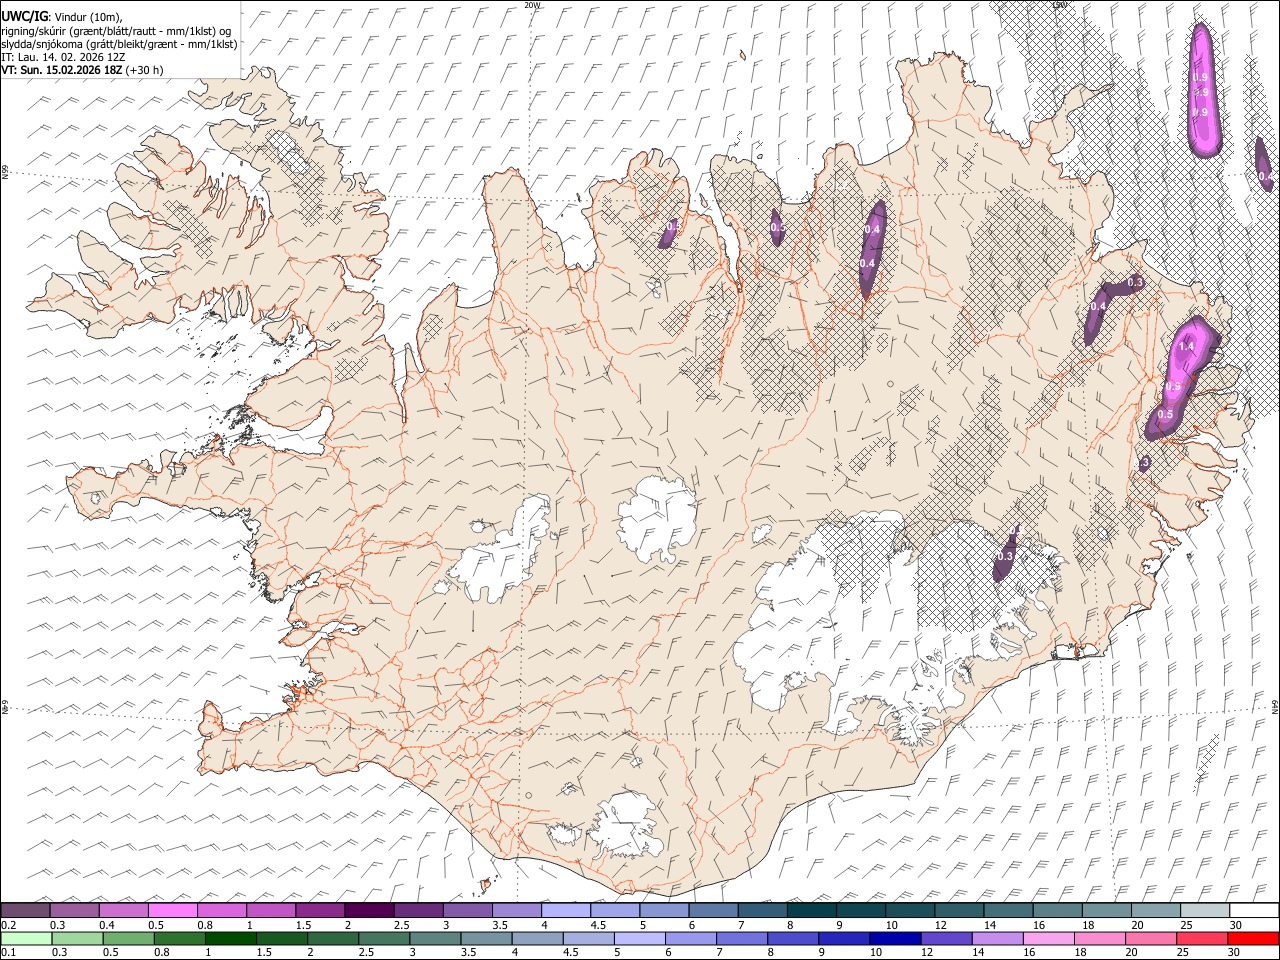Image resolution: width=1280 pixels, height=960 pixels.
Task: Click the medium blue rain swatch labeled 8
Action: click(x=793, y=938)
